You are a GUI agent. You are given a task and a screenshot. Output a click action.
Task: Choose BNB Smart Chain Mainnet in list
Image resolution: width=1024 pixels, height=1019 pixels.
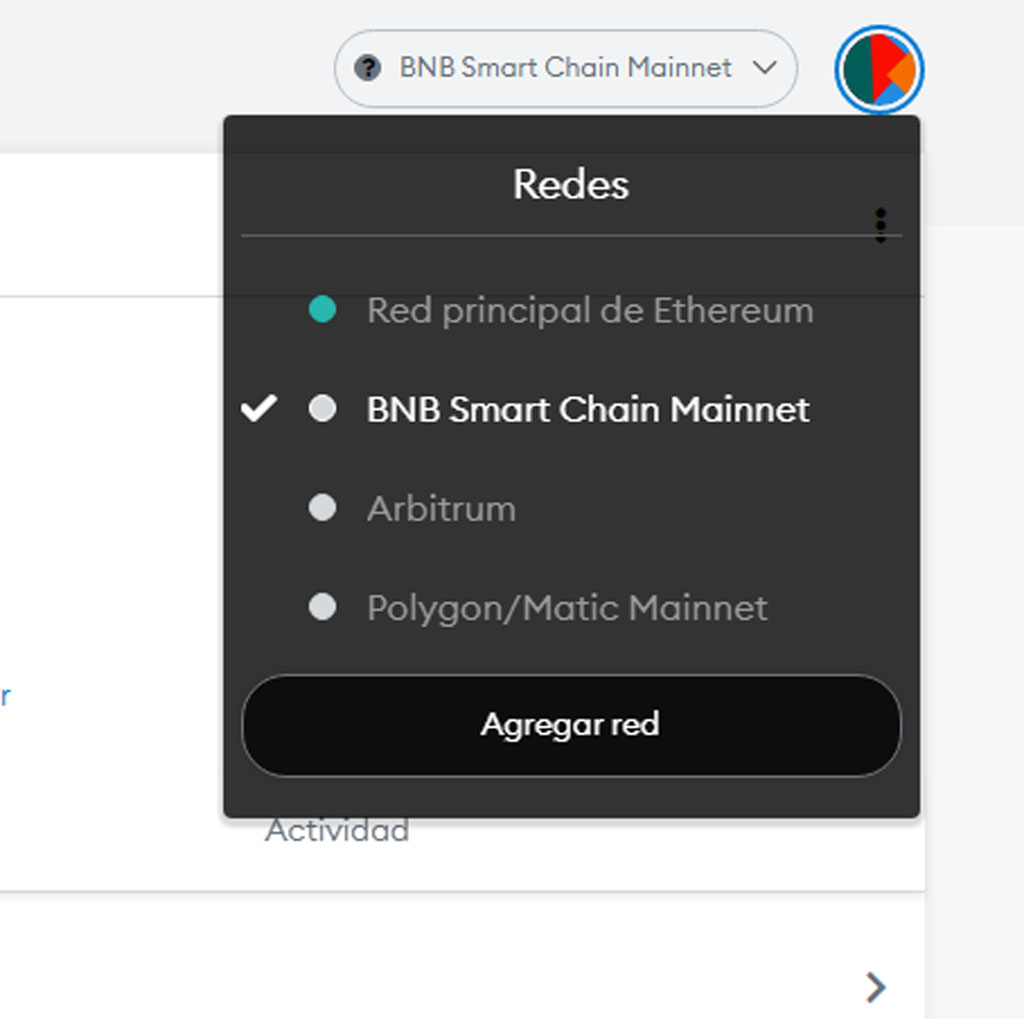(x=571, y=409)
